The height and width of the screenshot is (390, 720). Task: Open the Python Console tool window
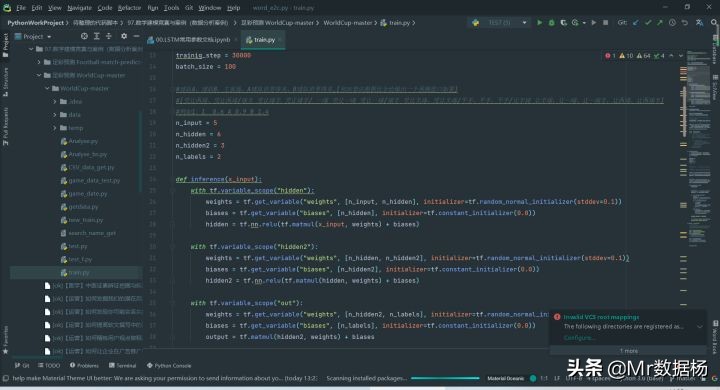point(169,366)
